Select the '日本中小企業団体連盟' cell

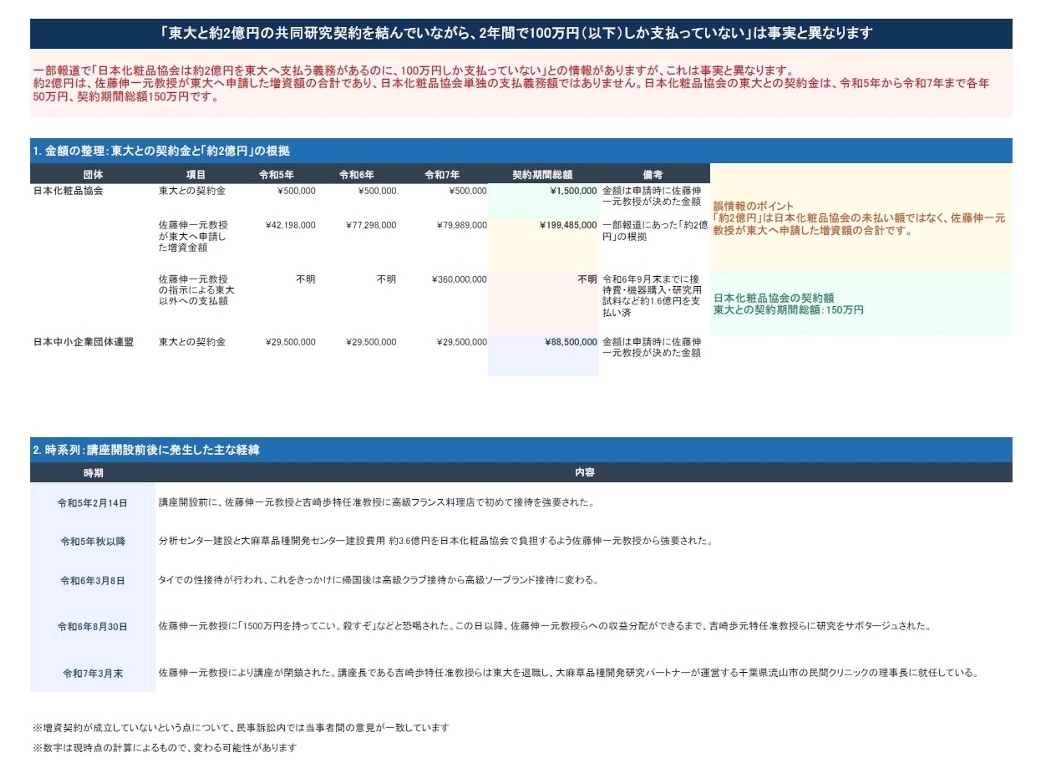[83, 342]
